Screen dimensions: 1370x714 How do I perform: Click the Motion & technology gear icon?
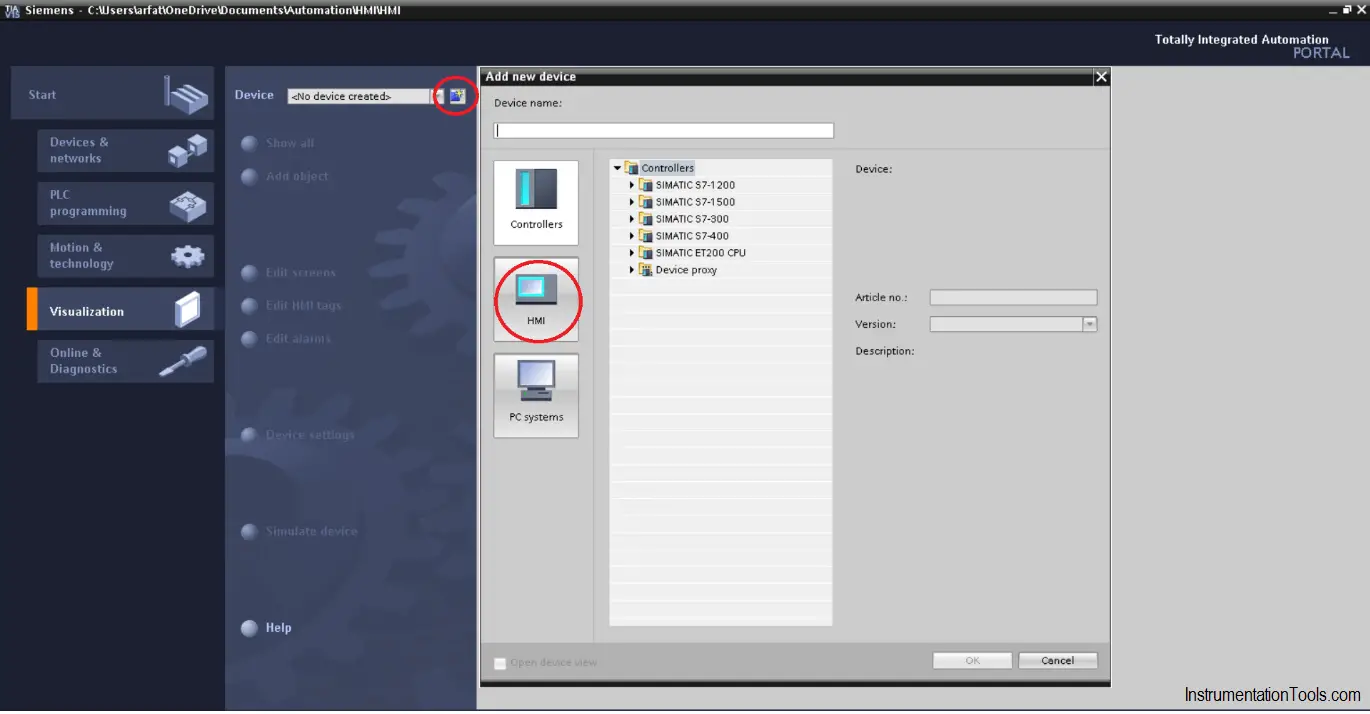point(187,256)
